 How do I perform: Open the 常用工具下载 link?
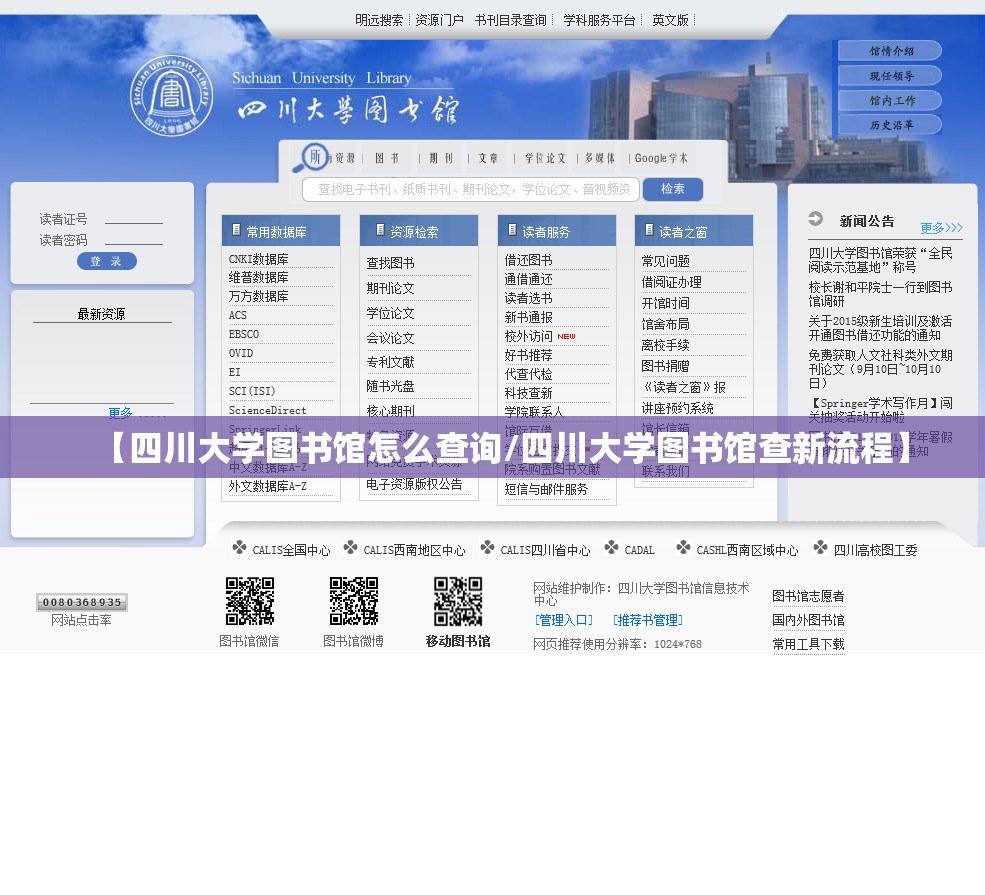pyautogui.click(x=808, y=644)
